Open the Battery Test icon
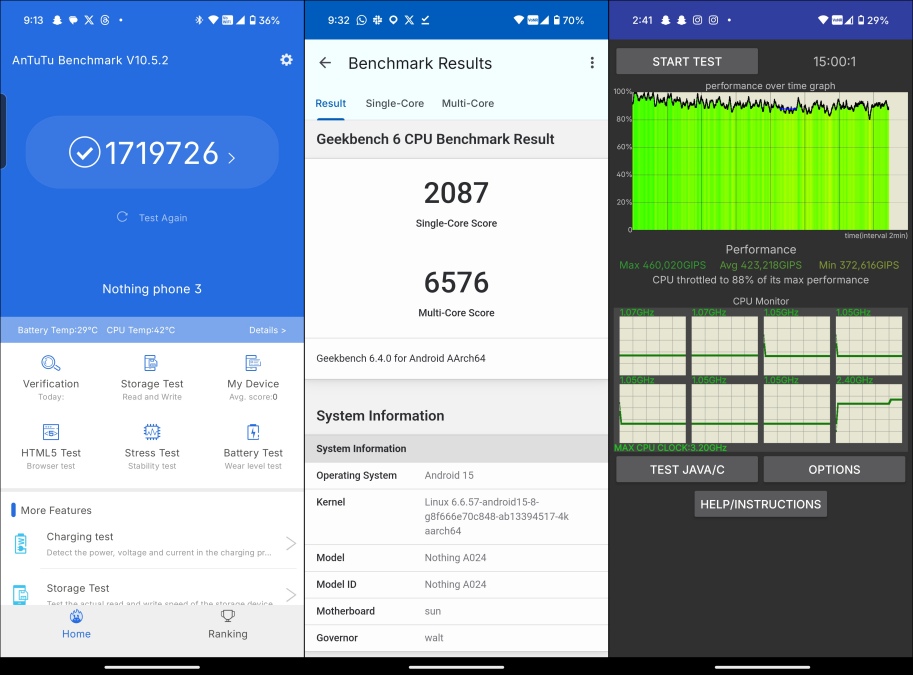This screenshot has height=675, width=913. 253,432
